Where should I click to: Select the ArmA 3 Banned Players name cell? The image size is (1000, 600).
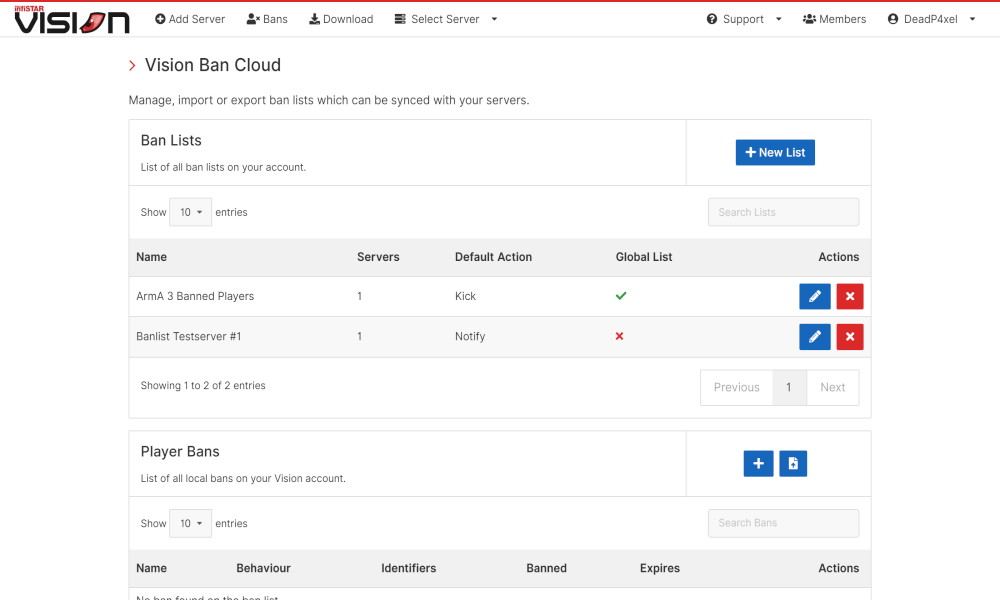[x=195, y=296]
